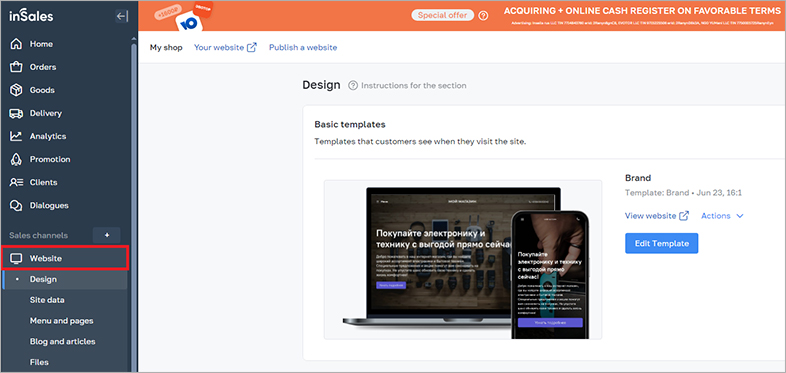Open Instructions for the section link
The width and height of the screenshot is (786, 373).
414,85
